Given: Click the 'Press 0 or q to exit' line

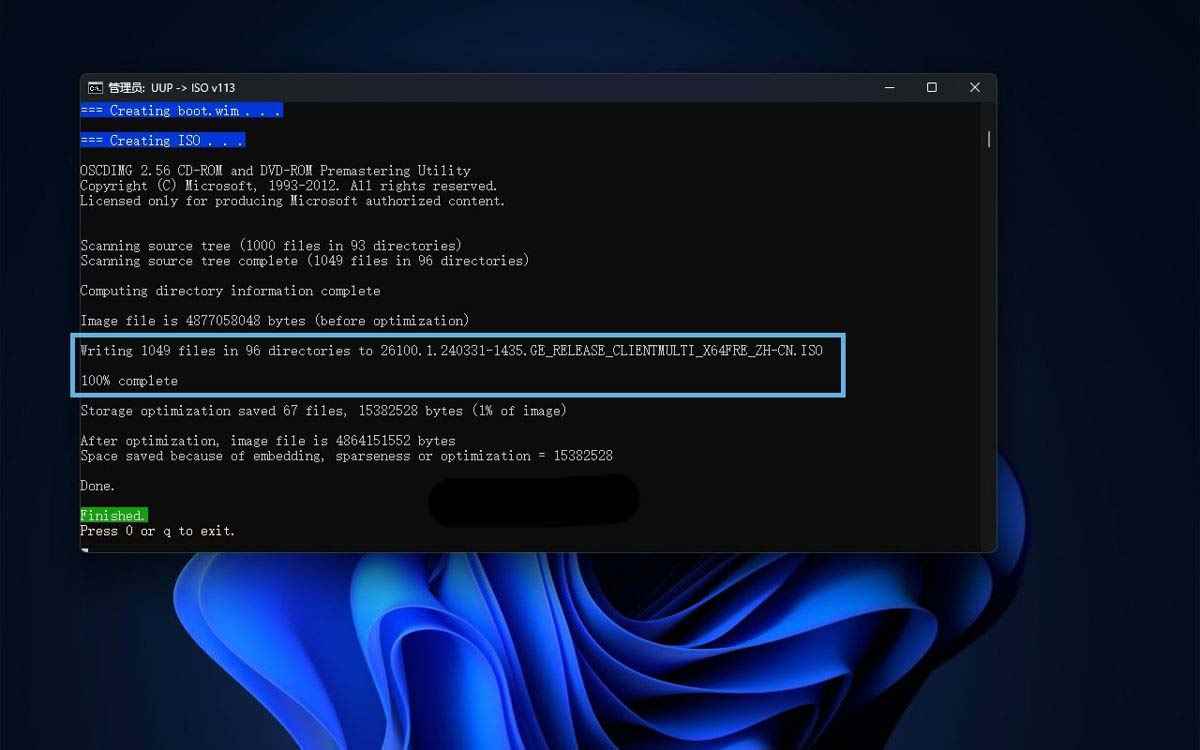Looking at the screenshot, I should (156, 530).
